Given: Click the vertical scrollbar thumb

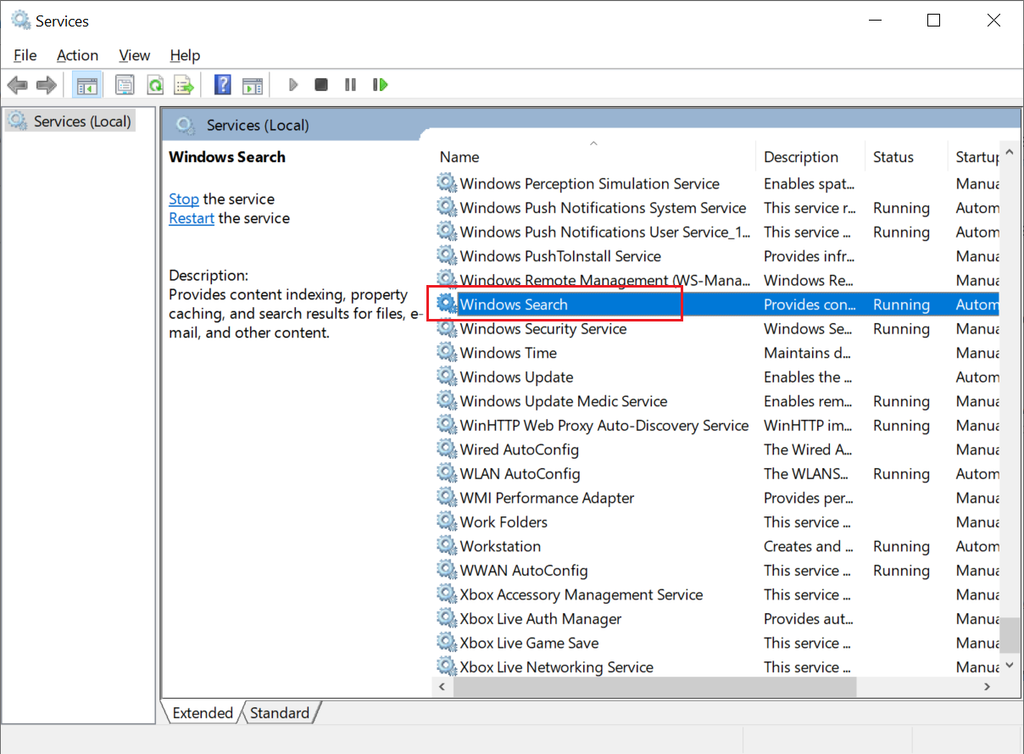Looking at the screenshot, I should [1010, 635].
